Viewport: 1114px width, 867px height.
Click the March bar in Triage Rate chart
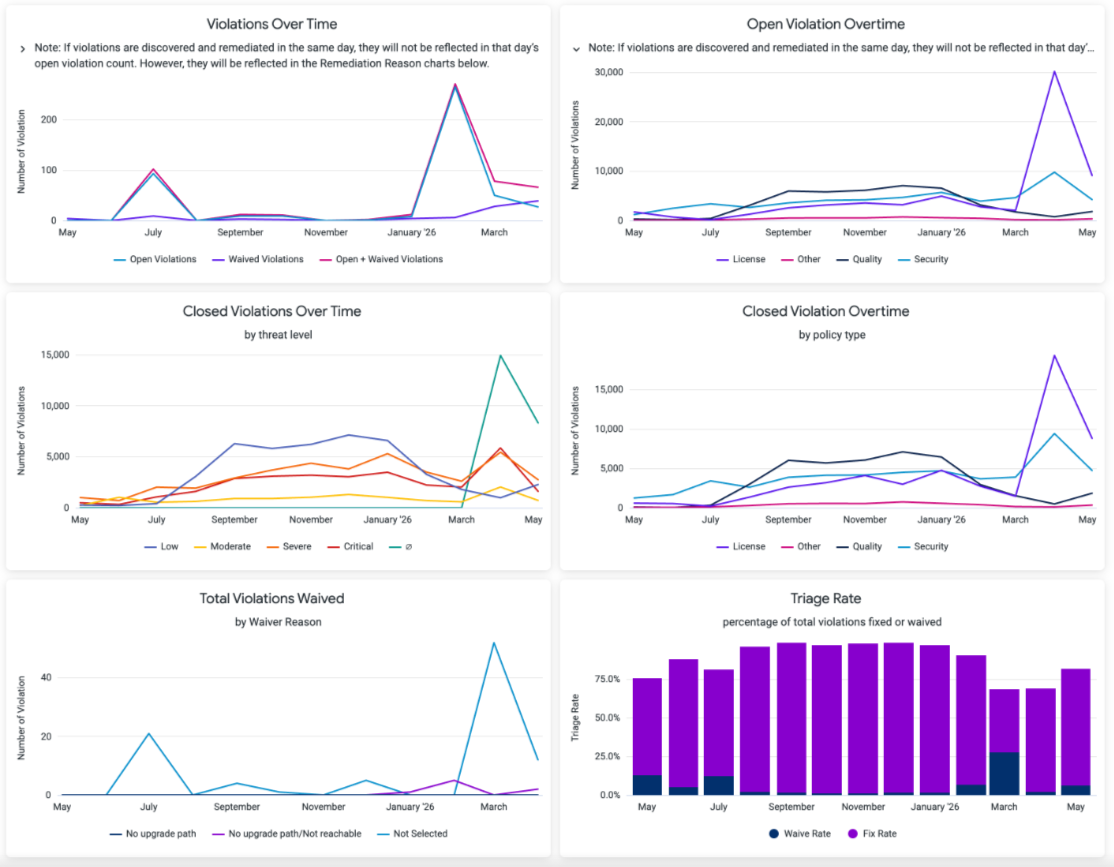click(1004, 742)
